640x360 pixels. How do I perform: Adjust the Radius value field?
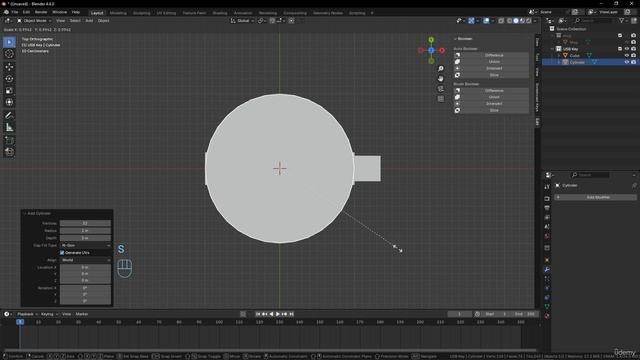[x=85, y=231]
